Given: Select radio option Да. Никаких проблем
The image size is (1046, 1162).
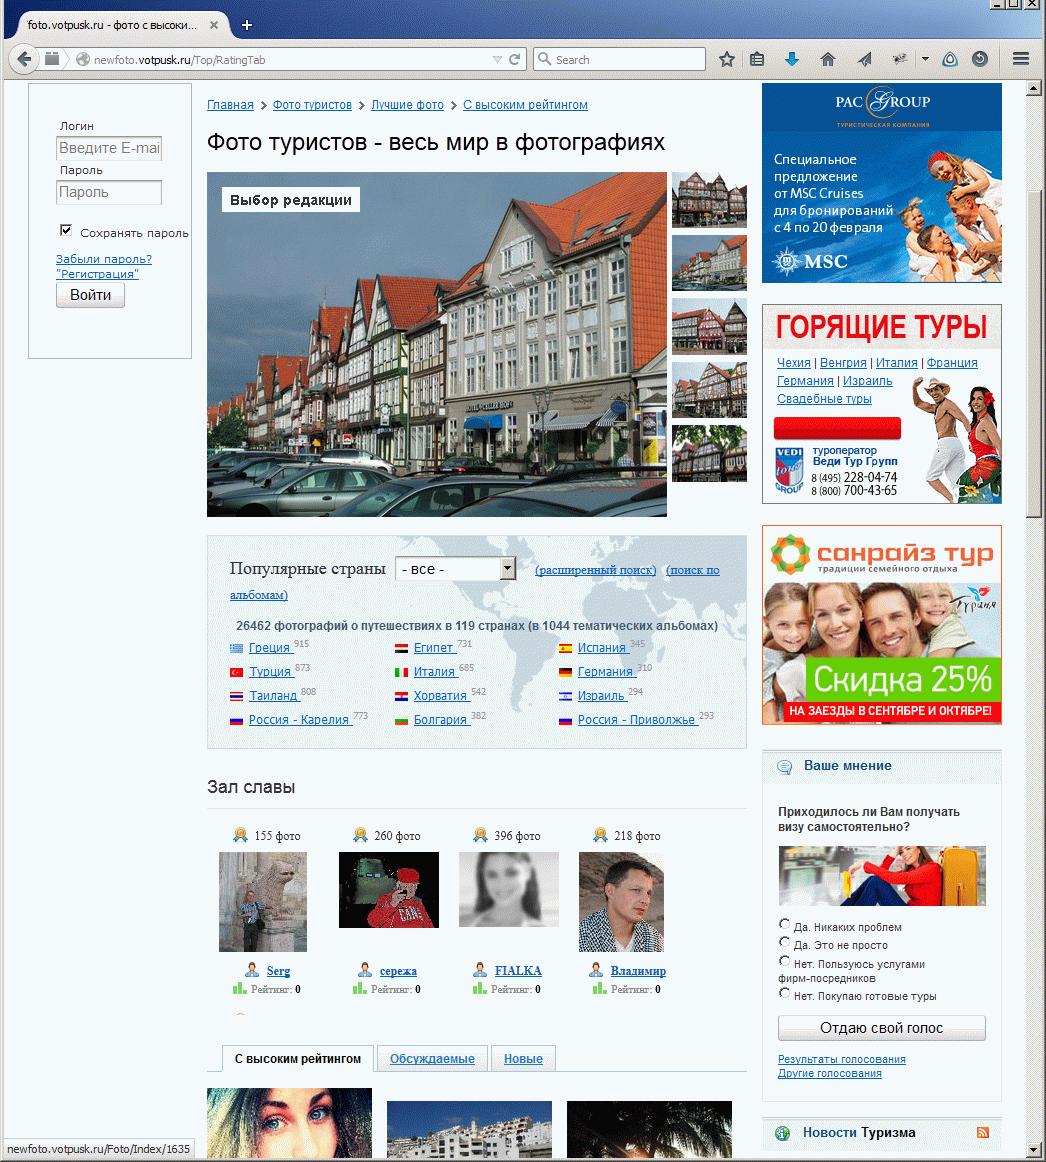Looking at the screenshot, I should click(784, 924).
